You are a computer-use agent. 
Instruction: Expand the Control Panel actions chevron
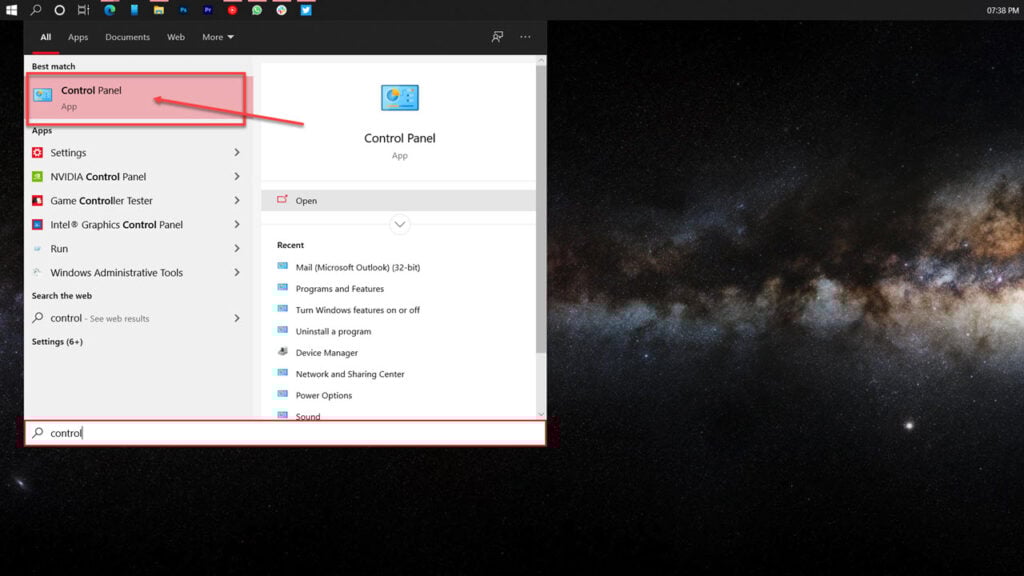coord(400,225)
